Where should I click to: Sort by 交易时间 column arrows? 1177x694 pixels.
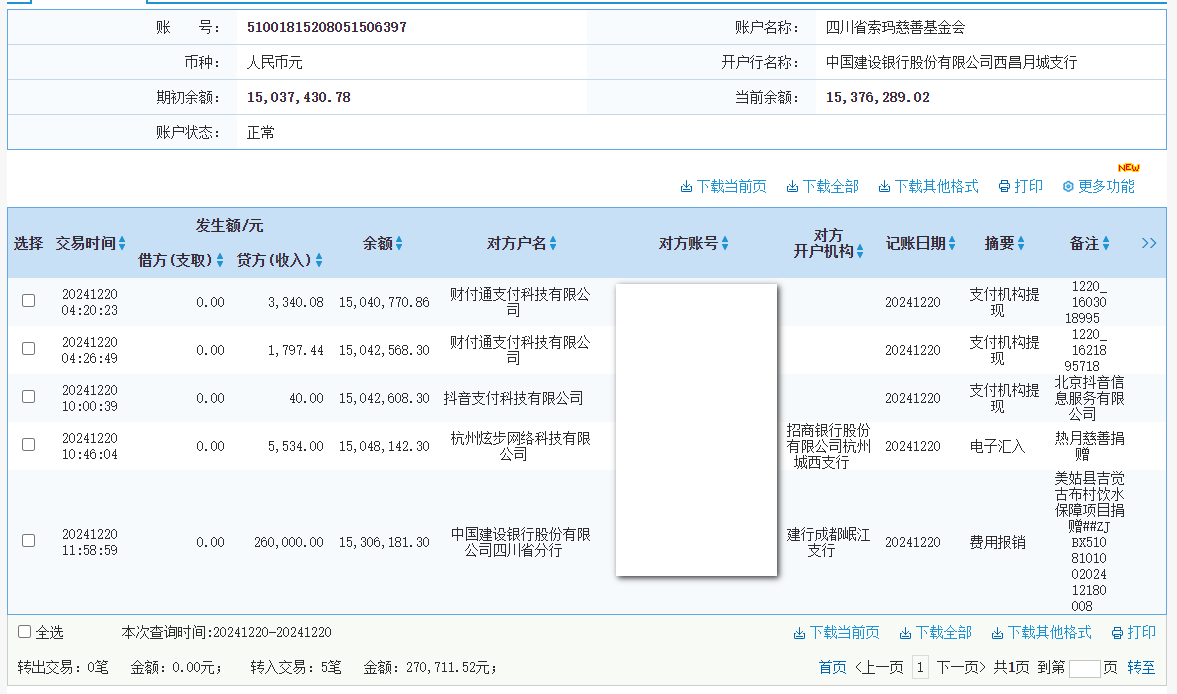point(122,243)
